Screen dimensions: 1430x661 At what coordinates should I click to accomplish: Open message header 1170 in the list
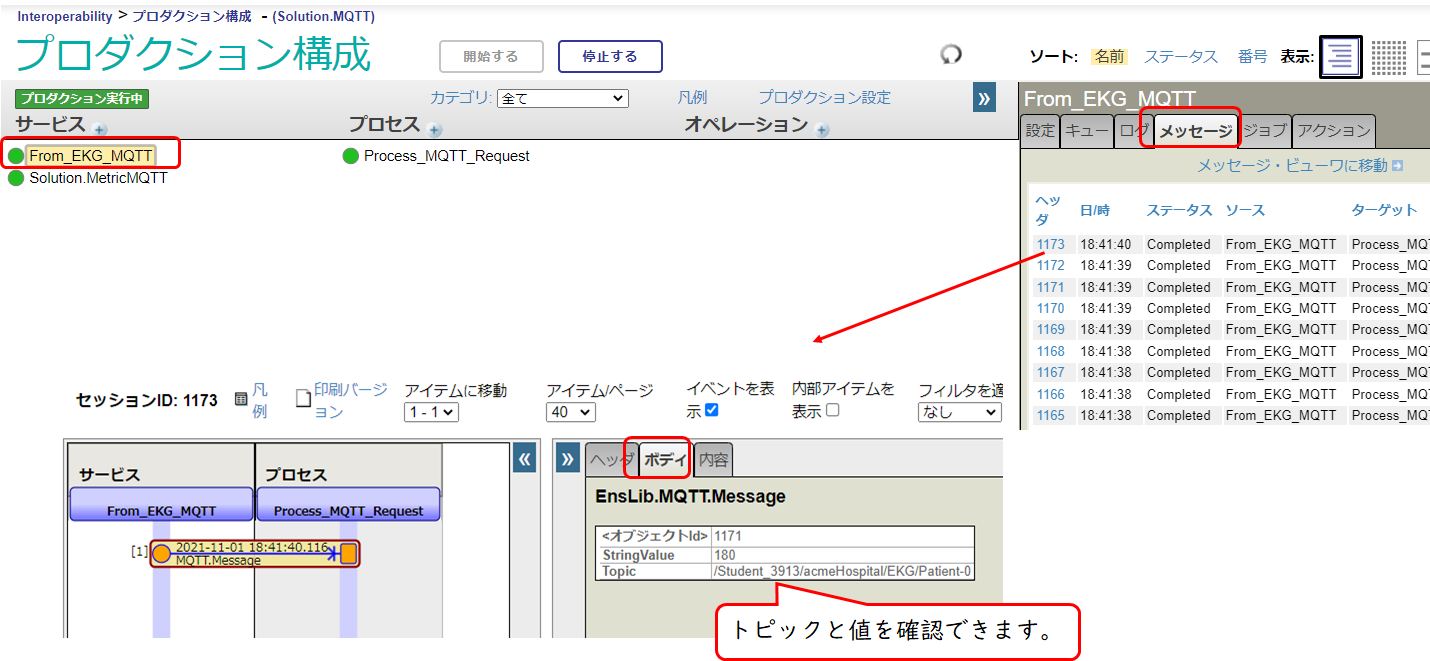pos(1050,308)
